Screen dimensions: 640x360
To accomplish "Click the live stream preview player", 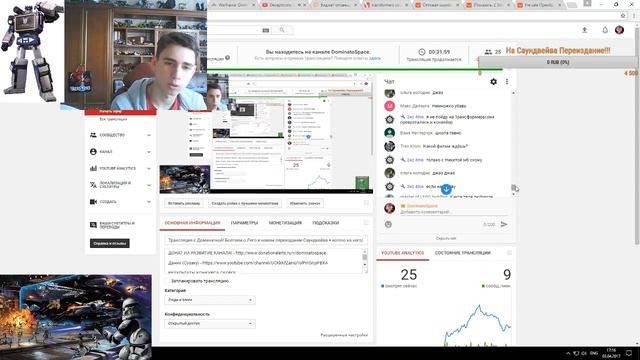I will tap(266, 133).
